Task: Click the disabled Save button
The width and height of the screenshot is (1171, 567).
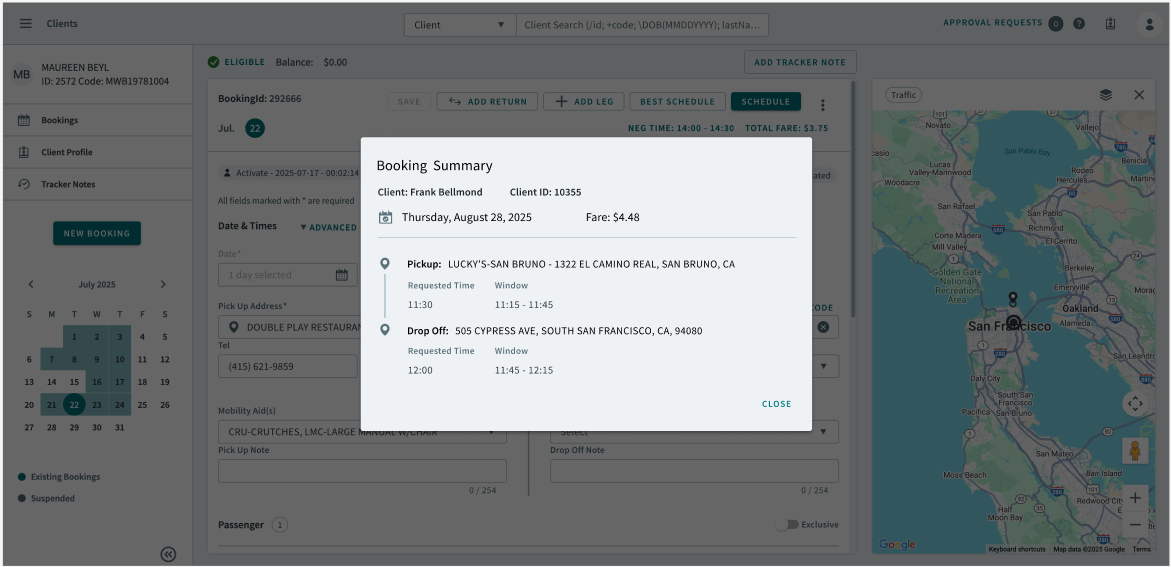Action: [409, 102]
